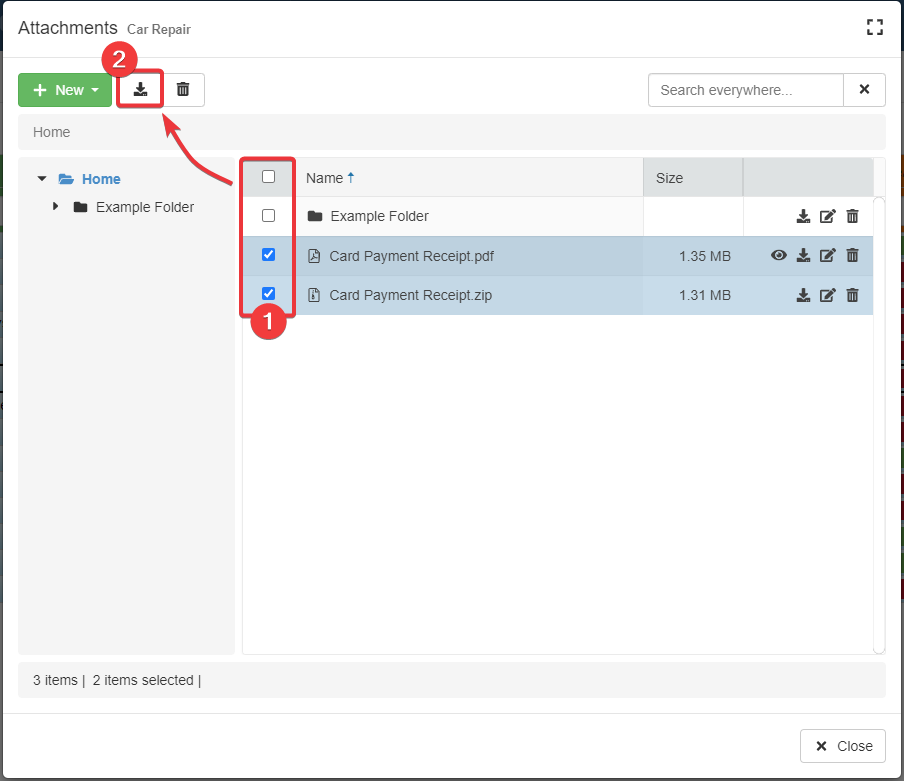
Task: Sort by the Size column header
Action: tap(670, 178)
